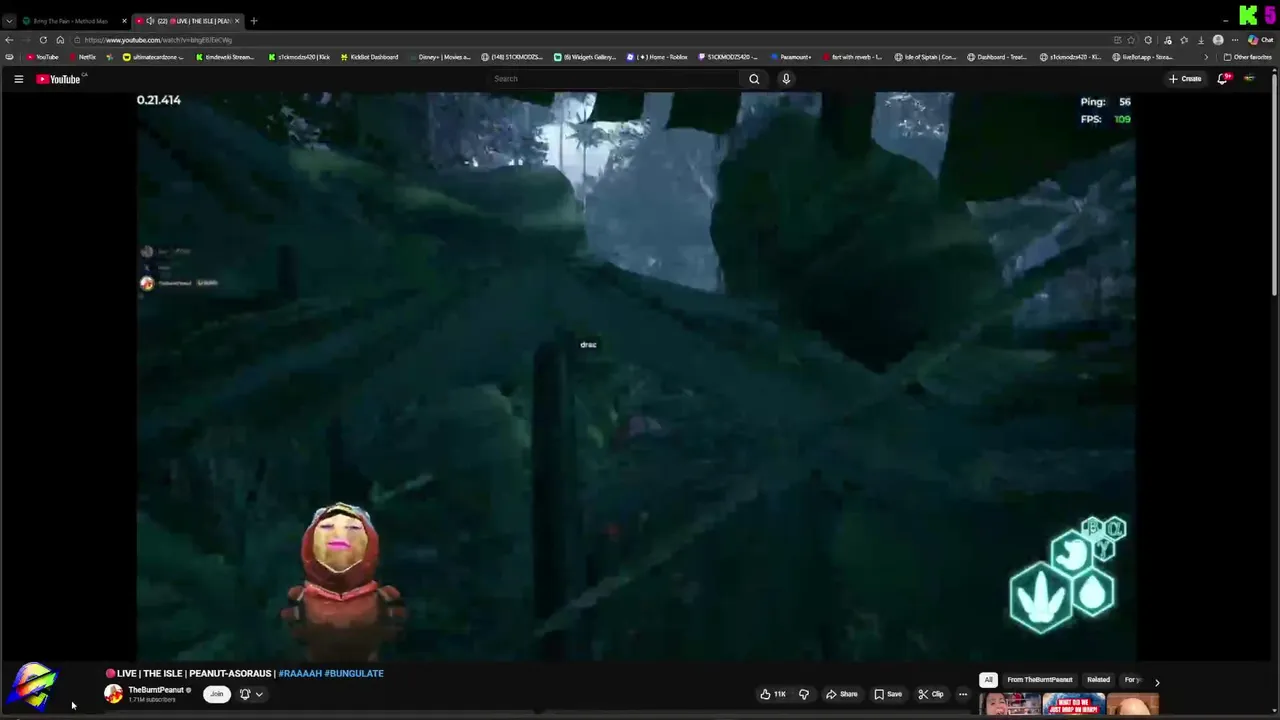Click the video player to pause
This screenshot has height=720, width=1280.
click(x=636, y=376)
